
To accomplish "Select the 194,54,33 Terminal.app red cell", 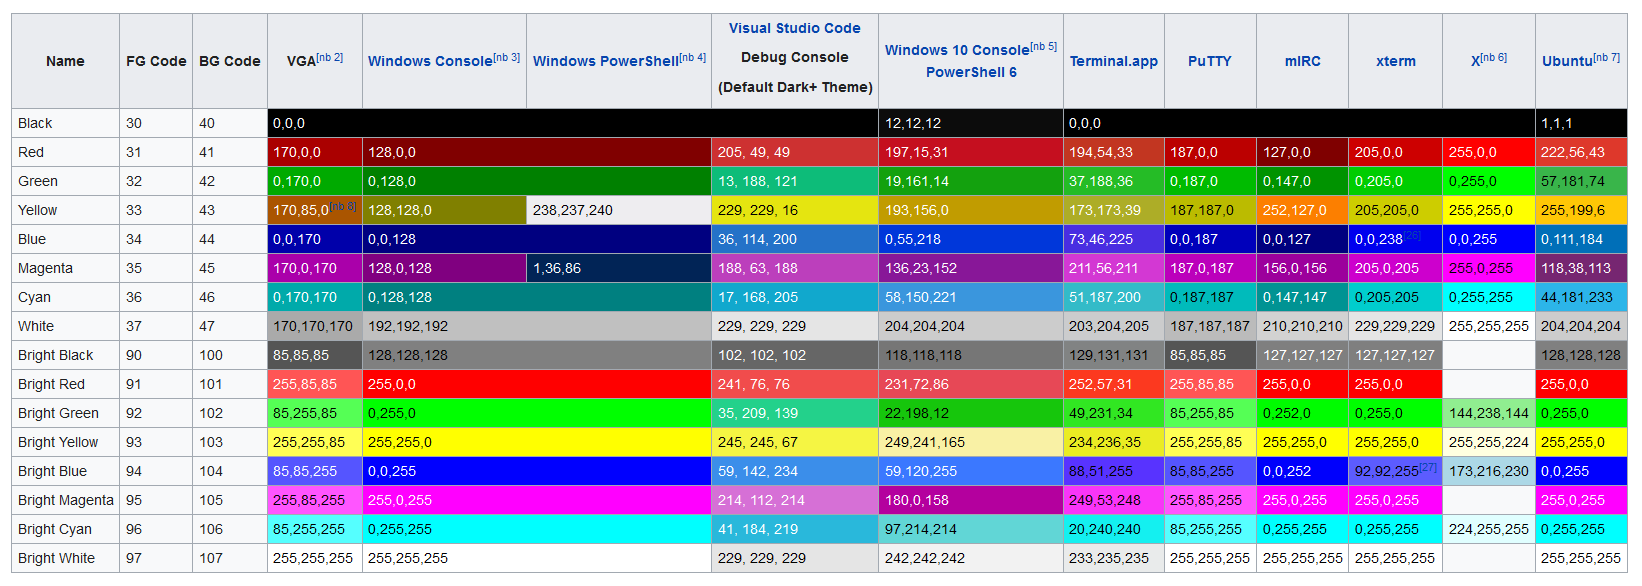I will pos(1114,152).
